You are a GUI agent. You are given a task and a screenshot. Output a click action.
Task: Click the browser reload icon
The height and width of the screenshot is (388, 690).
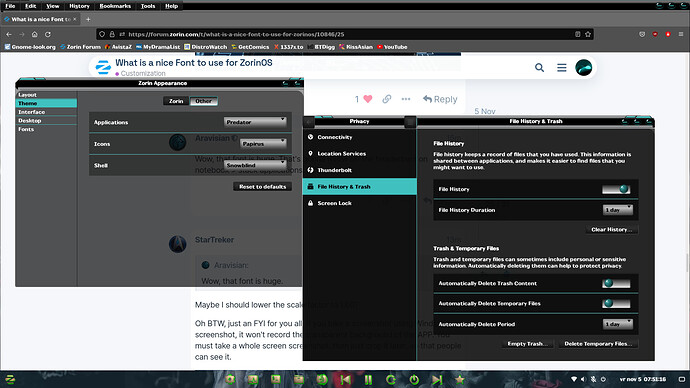(x=48, y=34)
